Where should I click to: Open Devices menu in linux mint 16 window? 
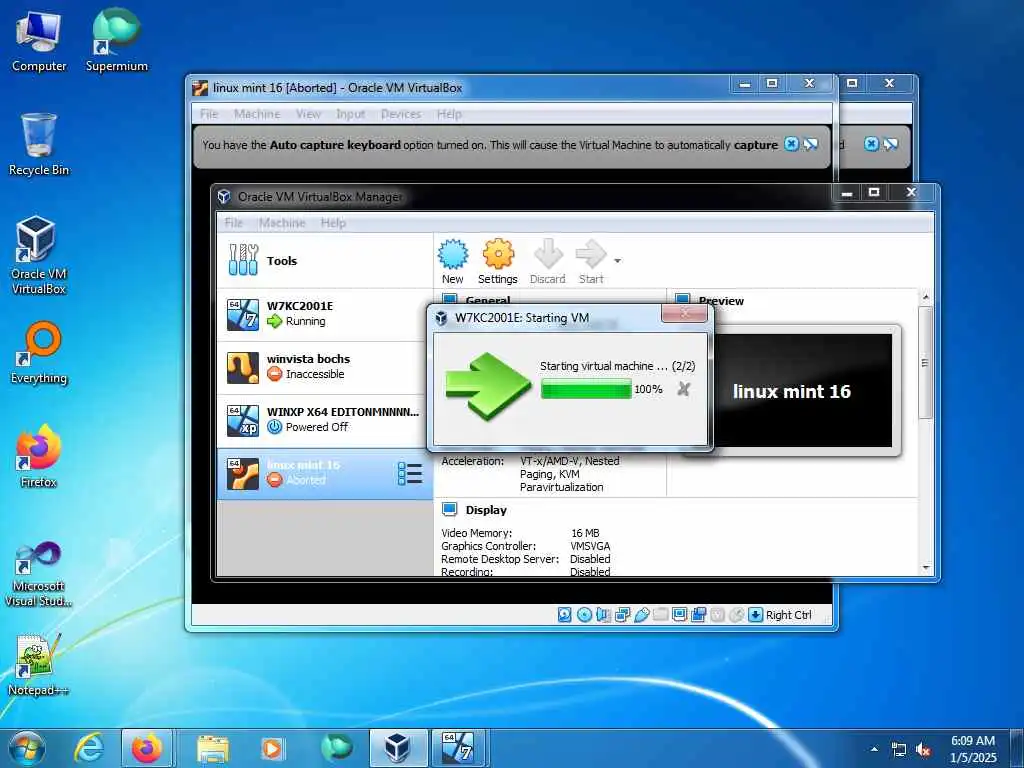pyautogui.click(x=401, y=114)
